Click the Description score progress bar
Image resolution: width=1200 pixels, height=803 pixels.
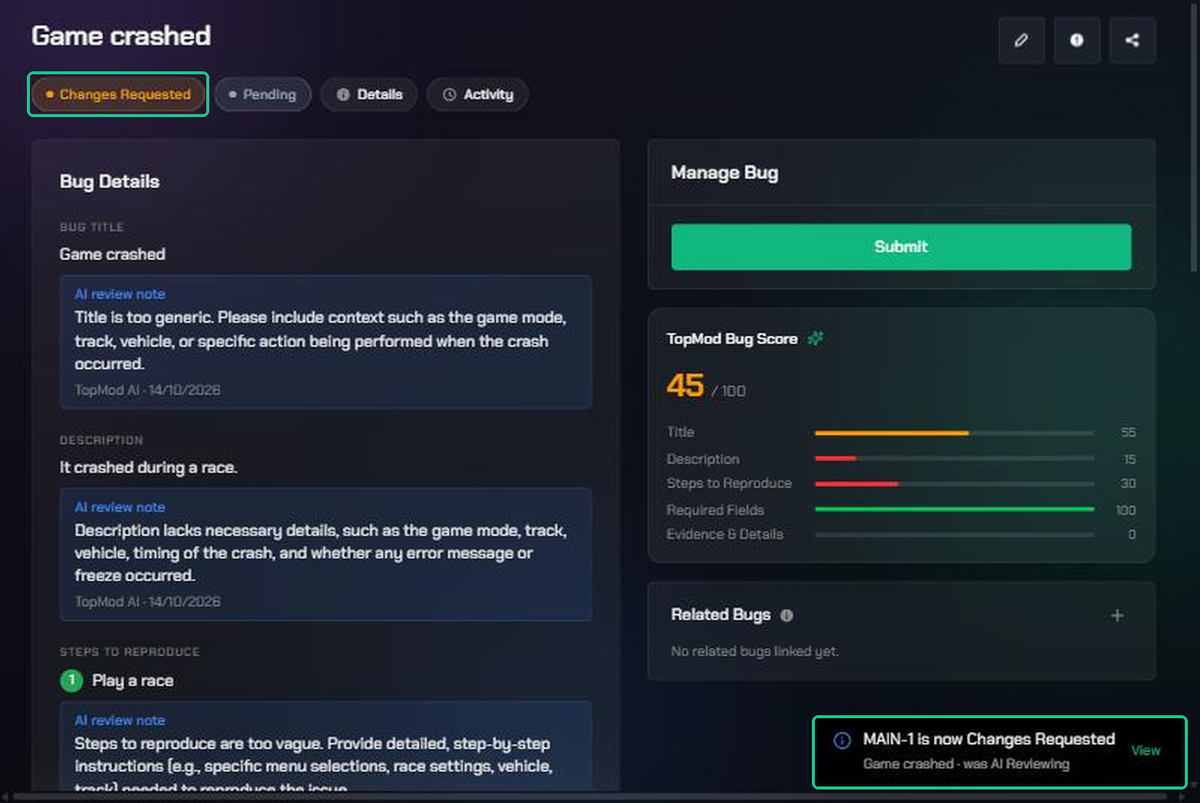pos(954,458)
